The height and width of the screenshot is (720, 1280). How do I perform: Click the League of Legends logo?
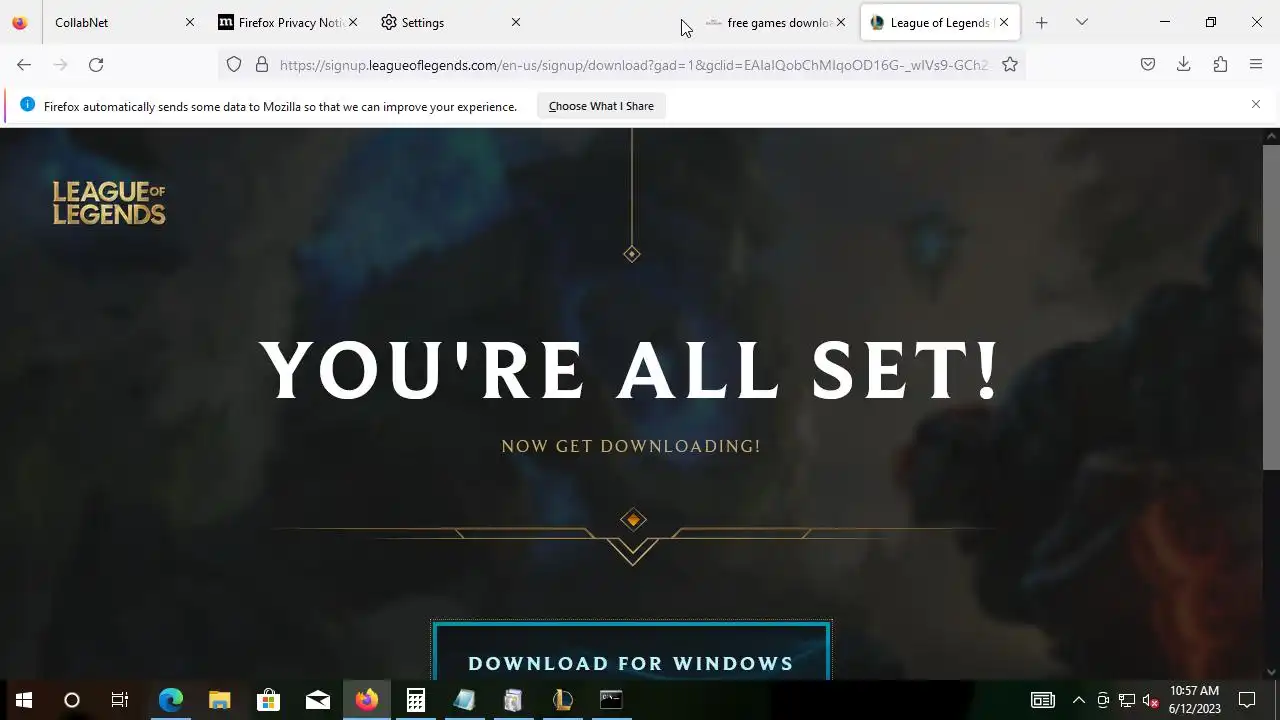pyautogui.click(x=109, y=203)
